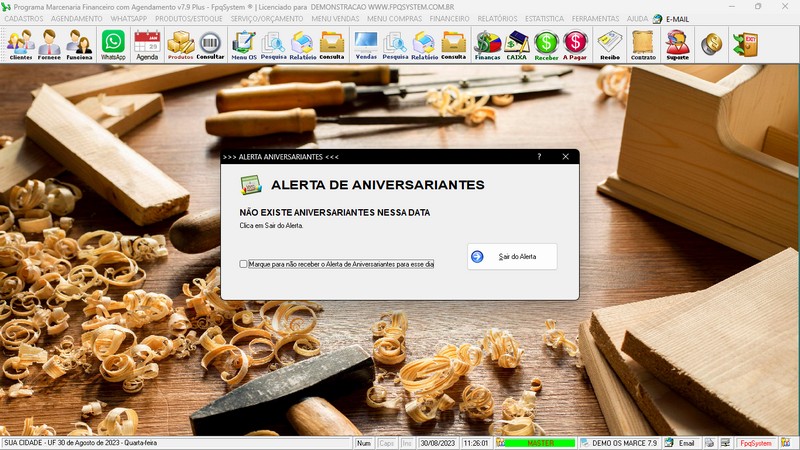Image resolution: width=800 pixels, height=450 pixels.
Task: Click Relatório printer icon left of Finanças
Action: pyautogui.click(x=424, y=44)
